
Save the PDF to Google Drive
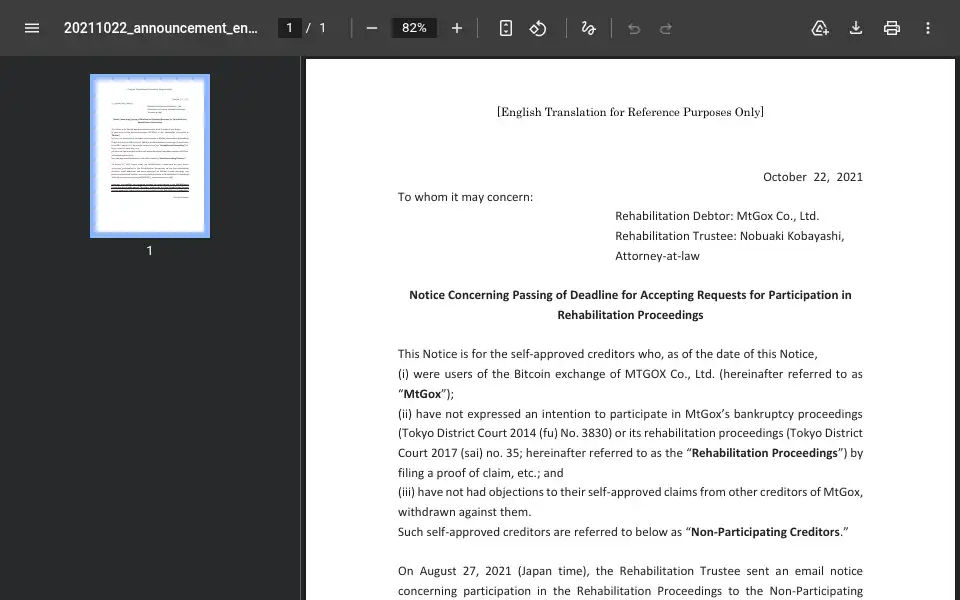click(x=820, y=28)
